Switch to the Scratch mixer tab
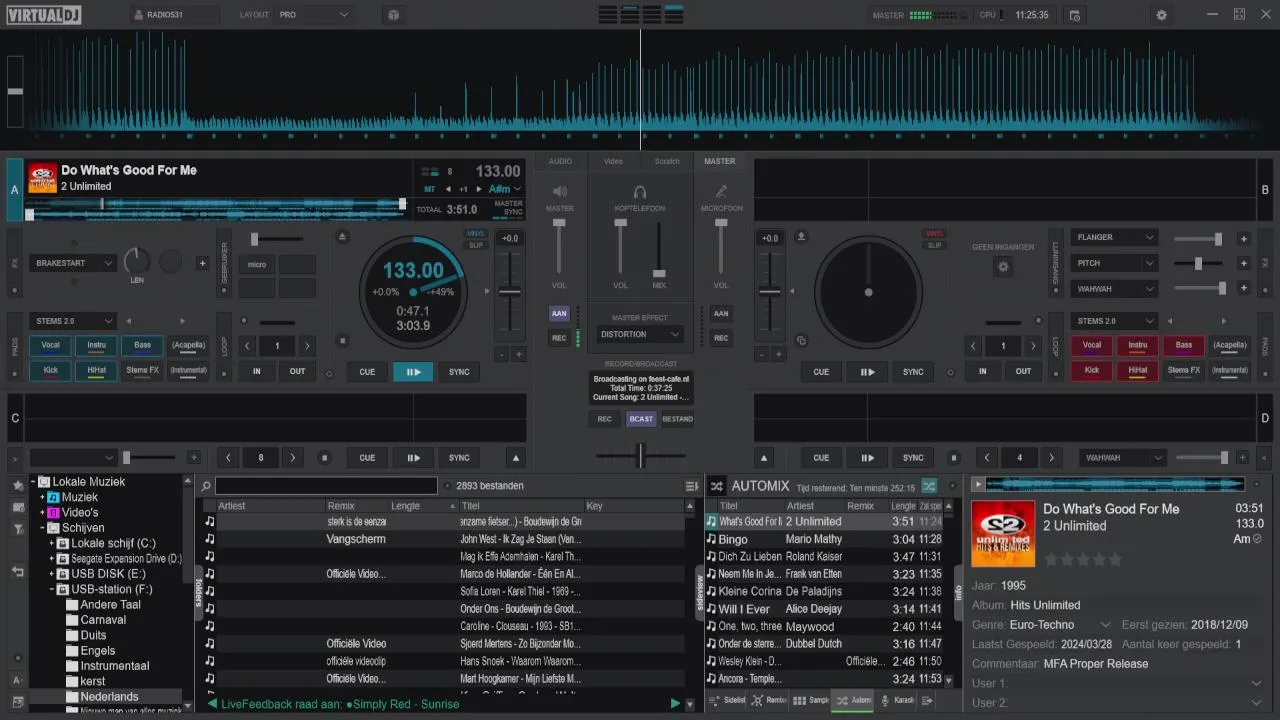This screenshot has width=1280, height=720. click(667, 161)
